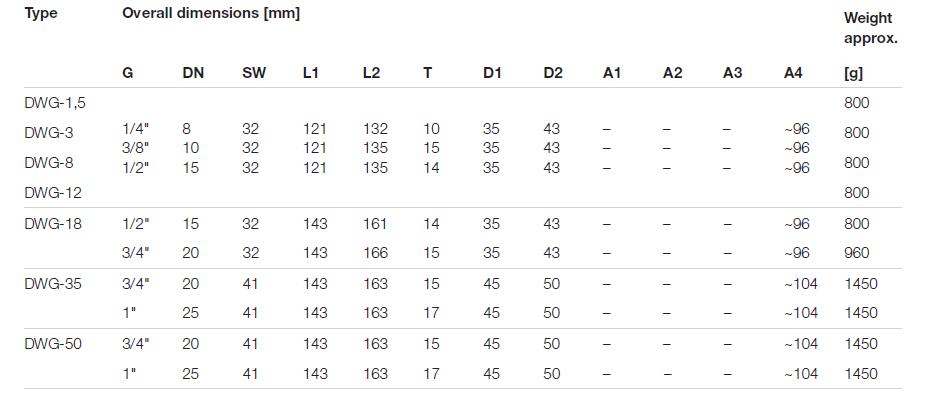
Task: Click the Weight approx. header
Action: [x=870, y=28]
